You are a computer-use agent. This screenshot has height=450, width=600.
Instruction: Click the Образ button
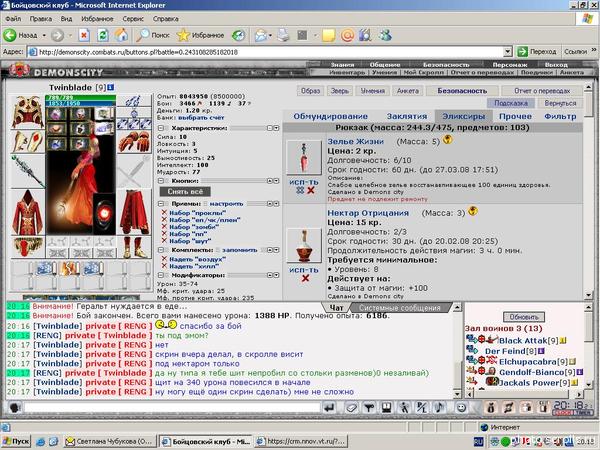tap(310, 91)
